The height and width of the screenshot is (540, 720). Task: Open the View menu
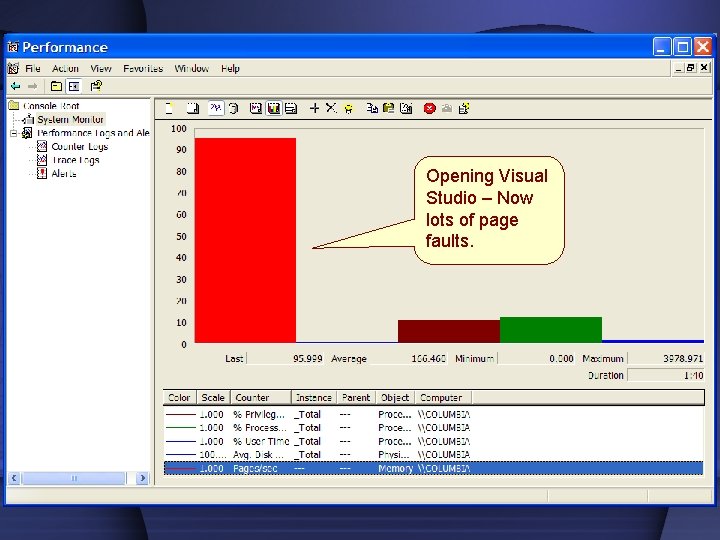coord(101,68)
